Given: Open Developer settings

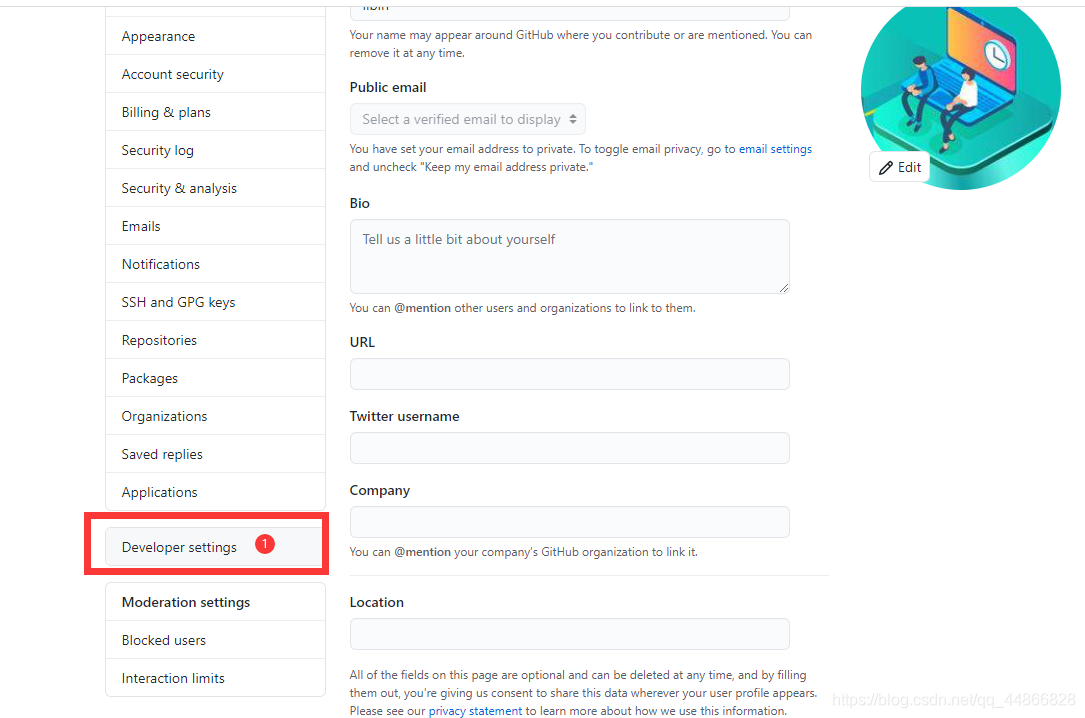Looking at the screenshot, I should (179, 547).
